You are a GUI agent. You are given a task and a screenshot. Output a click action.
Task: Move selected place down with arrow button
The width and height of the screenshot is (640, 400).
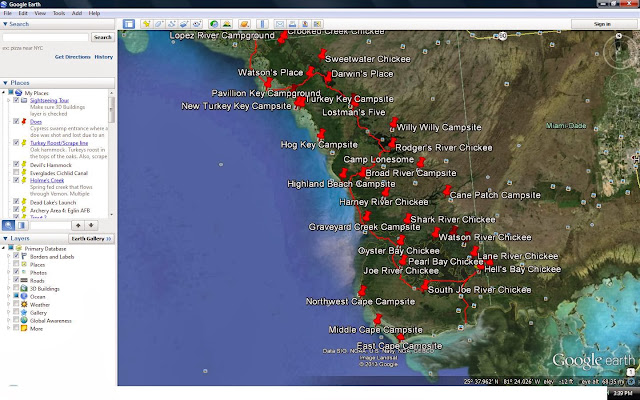pos(91,225)
